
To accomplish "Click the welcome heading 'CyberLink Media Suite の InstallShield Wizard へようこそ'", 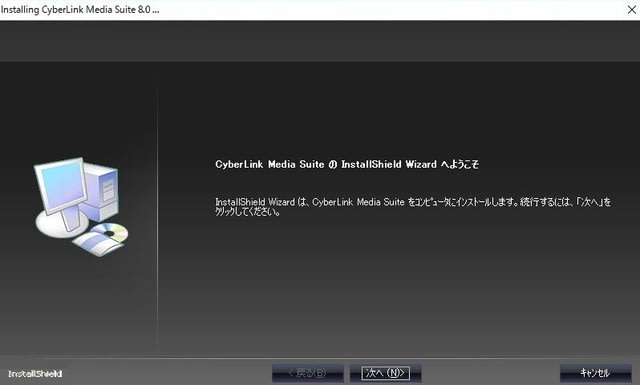I will [x=347, y=165].
